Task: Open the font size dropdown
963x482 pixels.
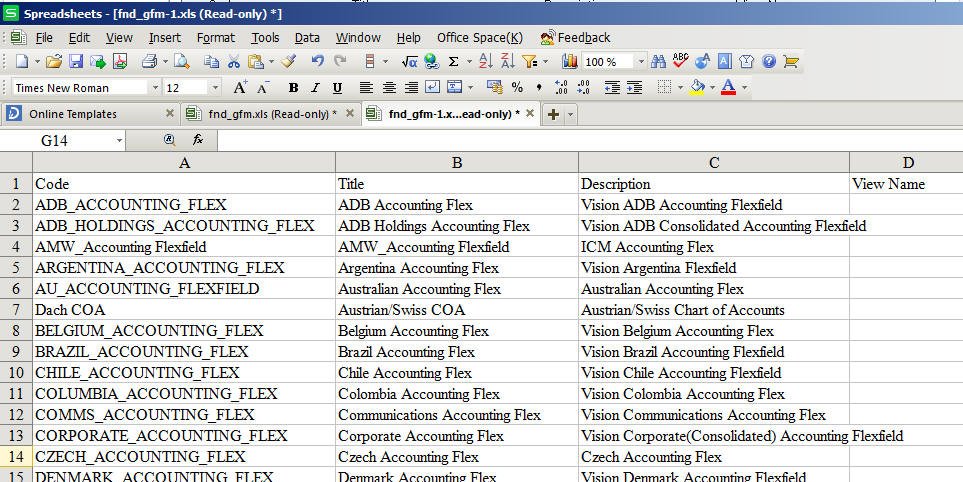Action: tap(215, 88)
